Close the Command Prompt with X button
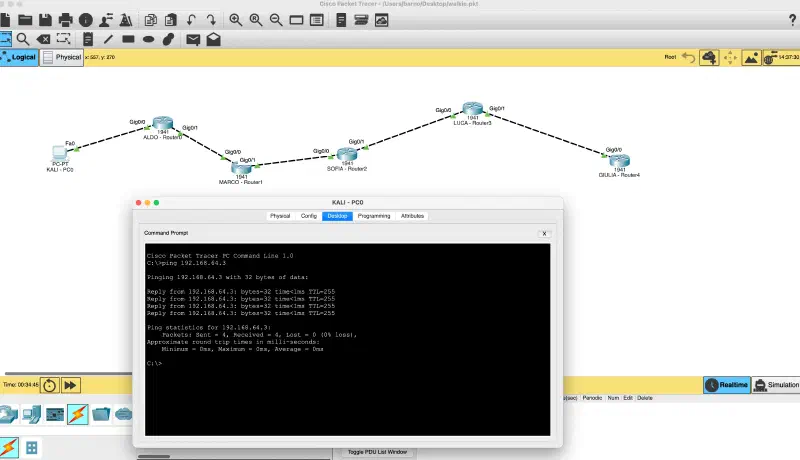800x460 pixels. pyautogui.click(x=544, y=234)
